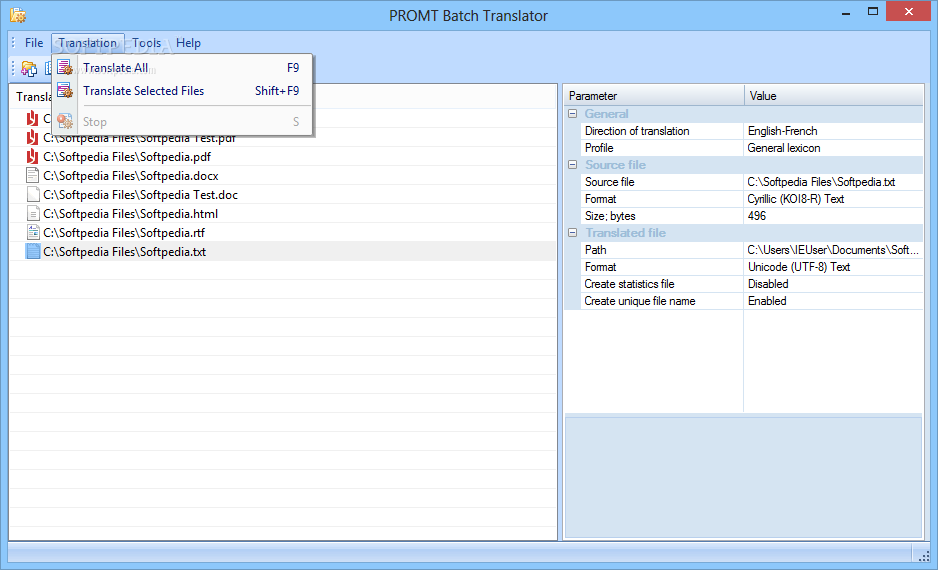The height and width of the screenshot is (570, 938).
Task: Click the English-French direction value
Action: (x=782, y=131)
